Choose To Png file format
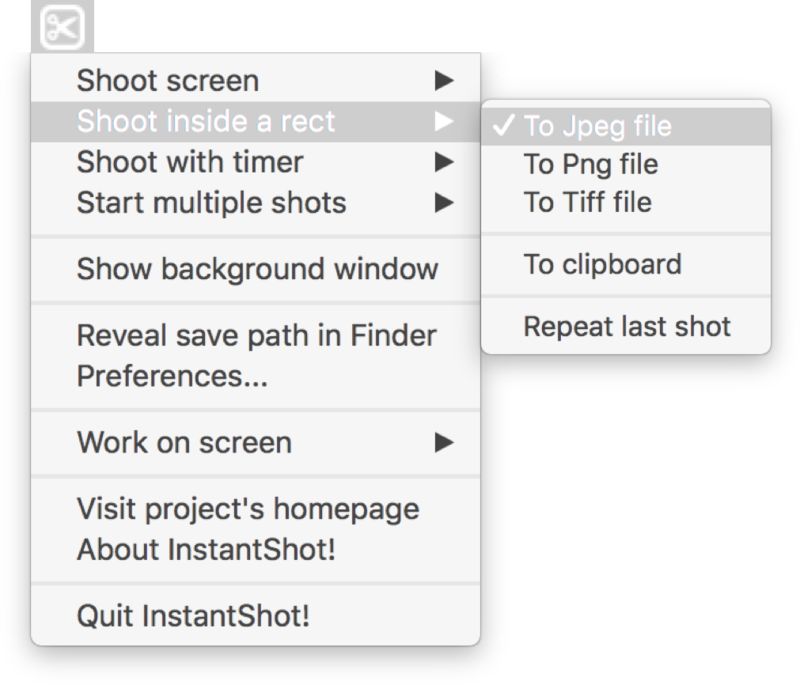Viewport: 800px width, 685px height. point(591,164)
